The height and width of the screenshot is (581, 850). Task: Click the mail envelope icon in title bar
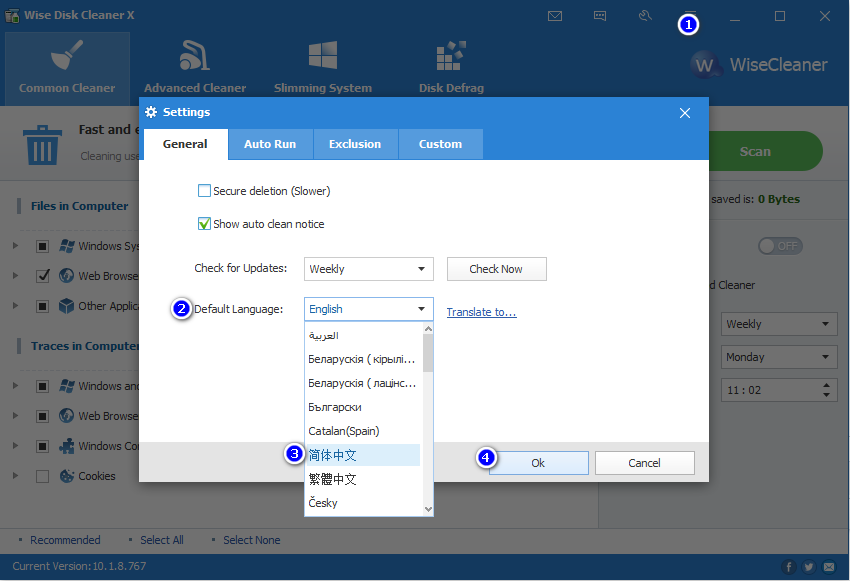pos(555,16)
